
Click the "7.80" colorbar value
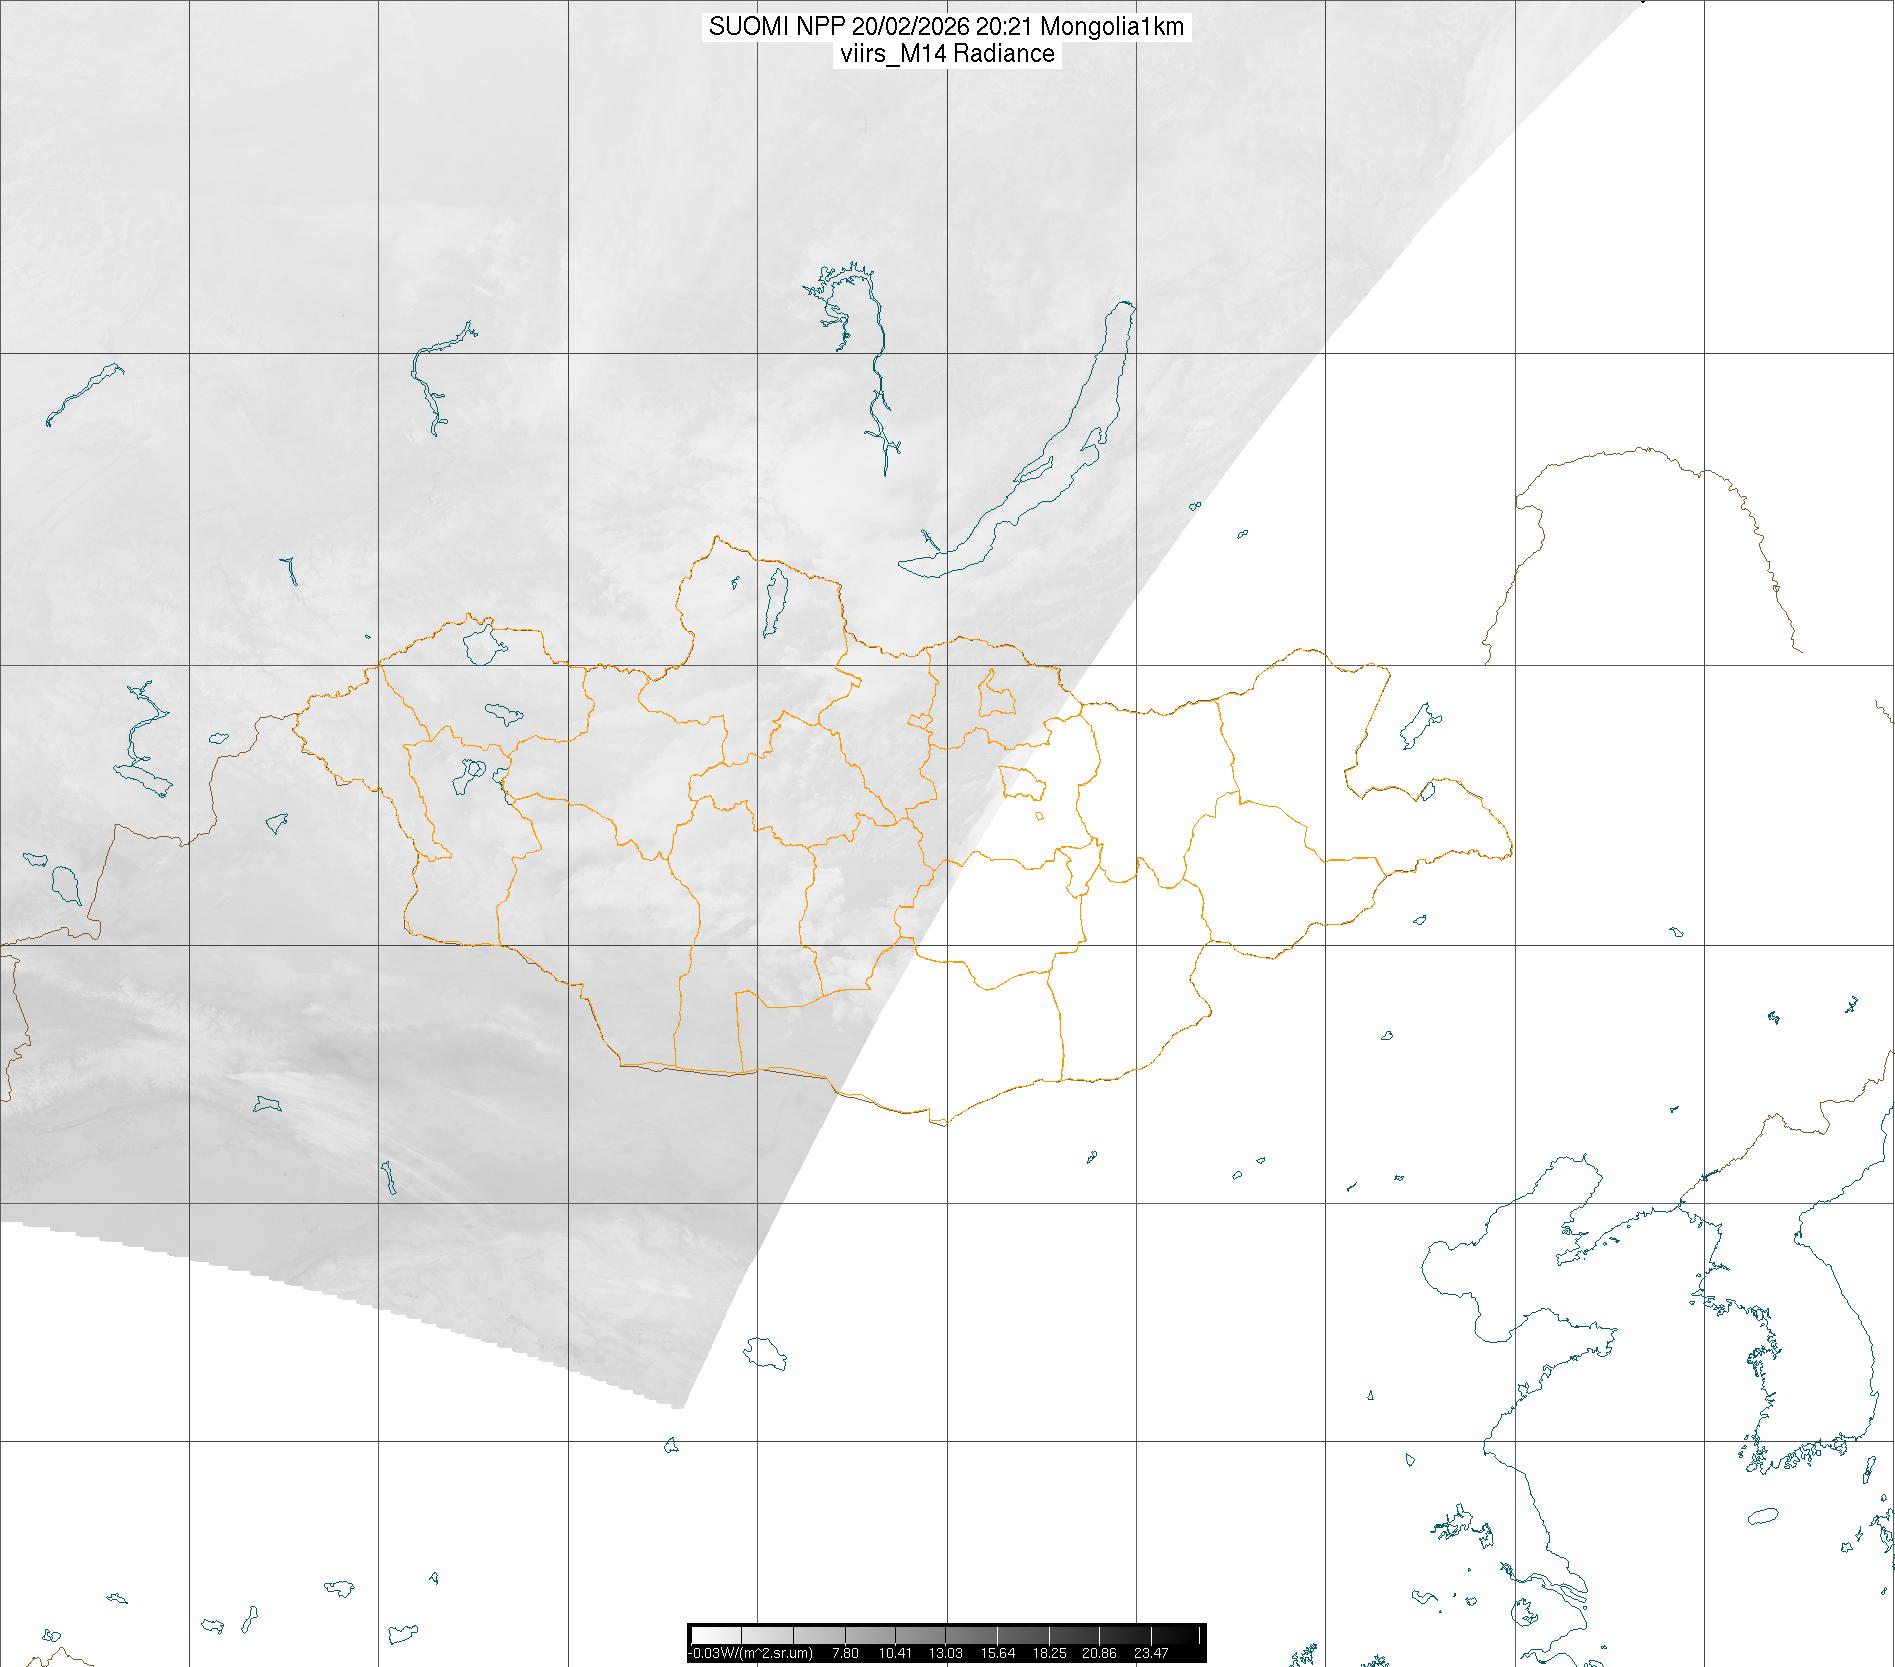click(x=846, y=1653)
